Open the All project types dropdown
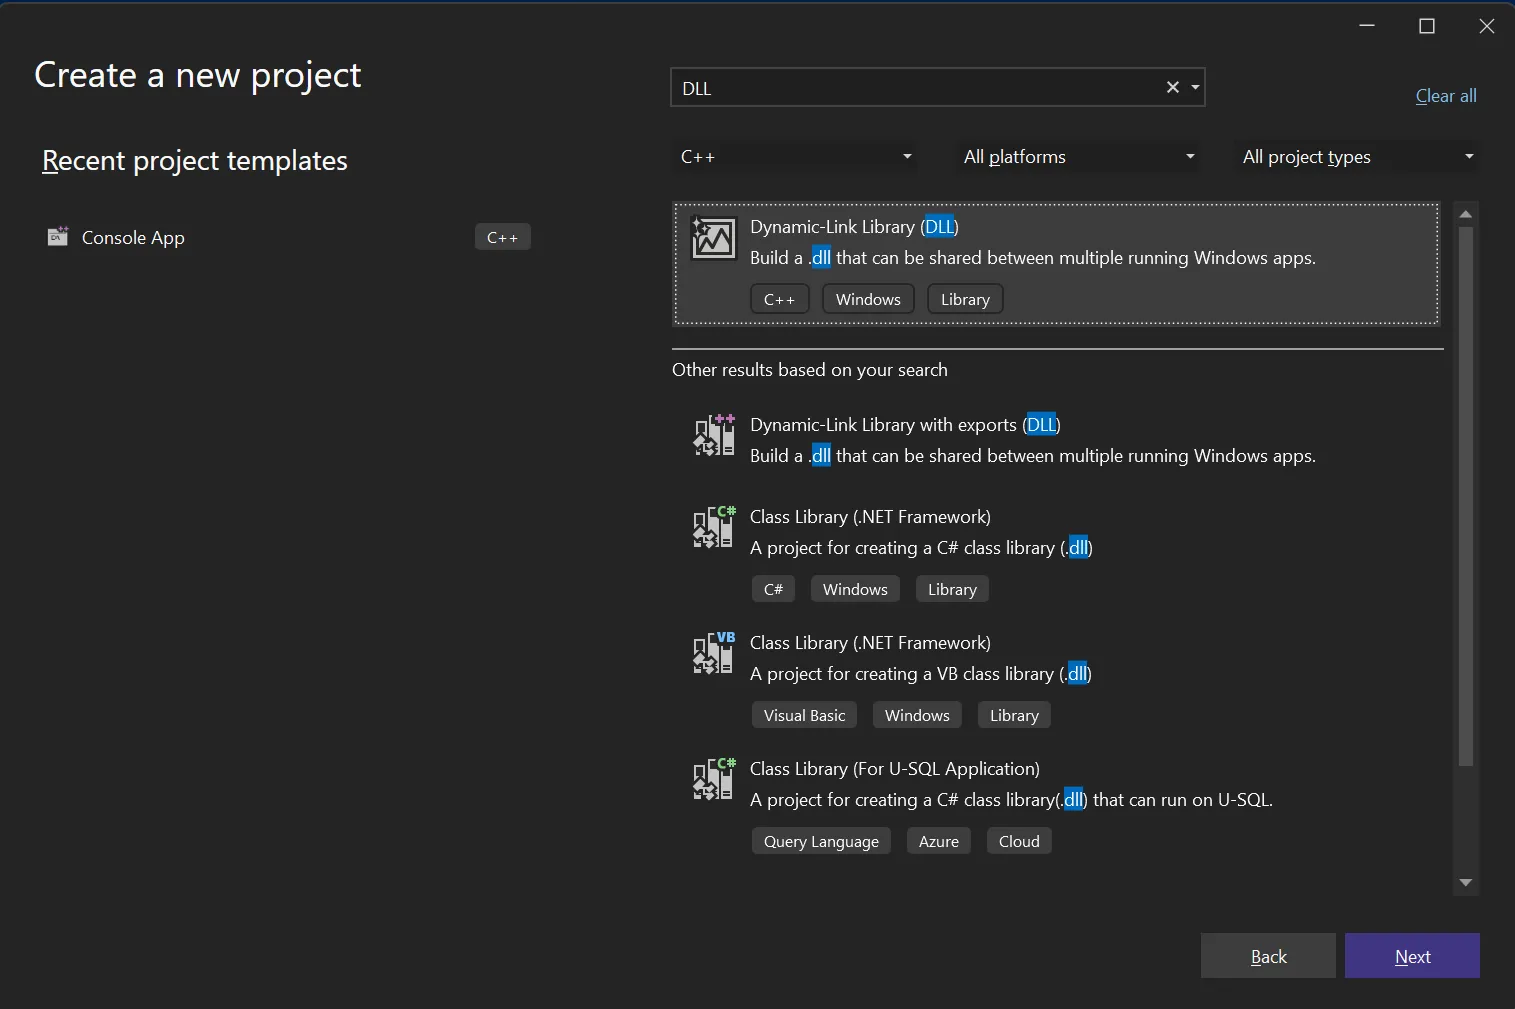Viewport: 1515px width, 1009px height. (x=1357, y=156)
